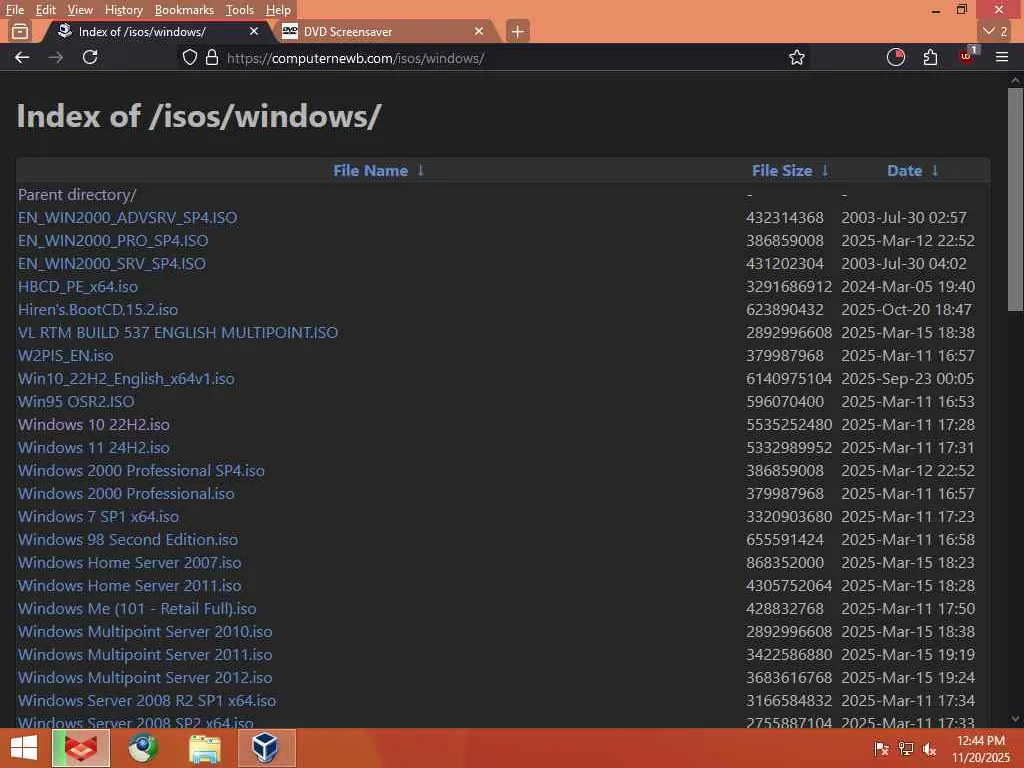Open Windows 2000 Professional SP4.iso

(x=141, y=470)
